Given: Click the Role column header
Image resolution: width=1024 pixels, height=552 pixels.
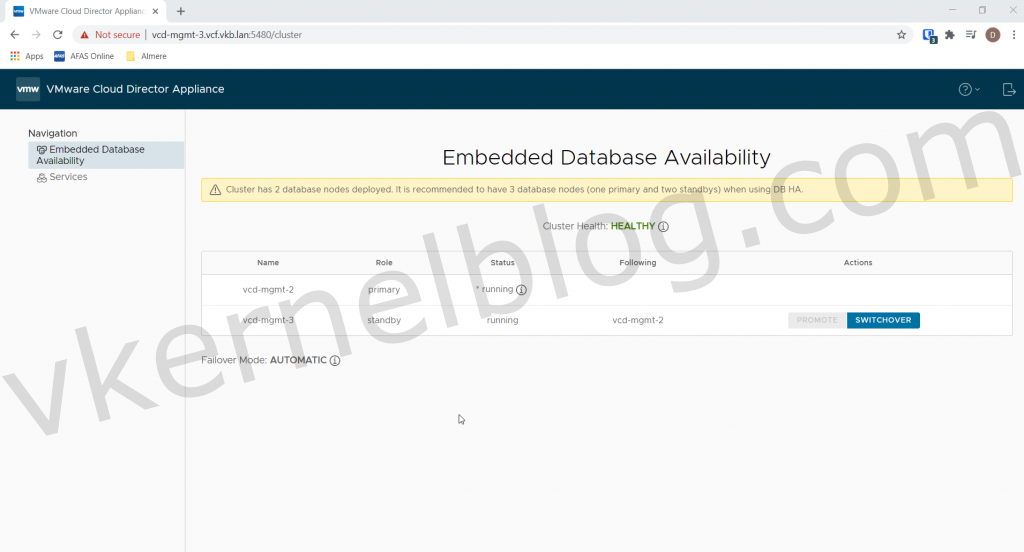Looking at the screenshot, I should (384, 263).
